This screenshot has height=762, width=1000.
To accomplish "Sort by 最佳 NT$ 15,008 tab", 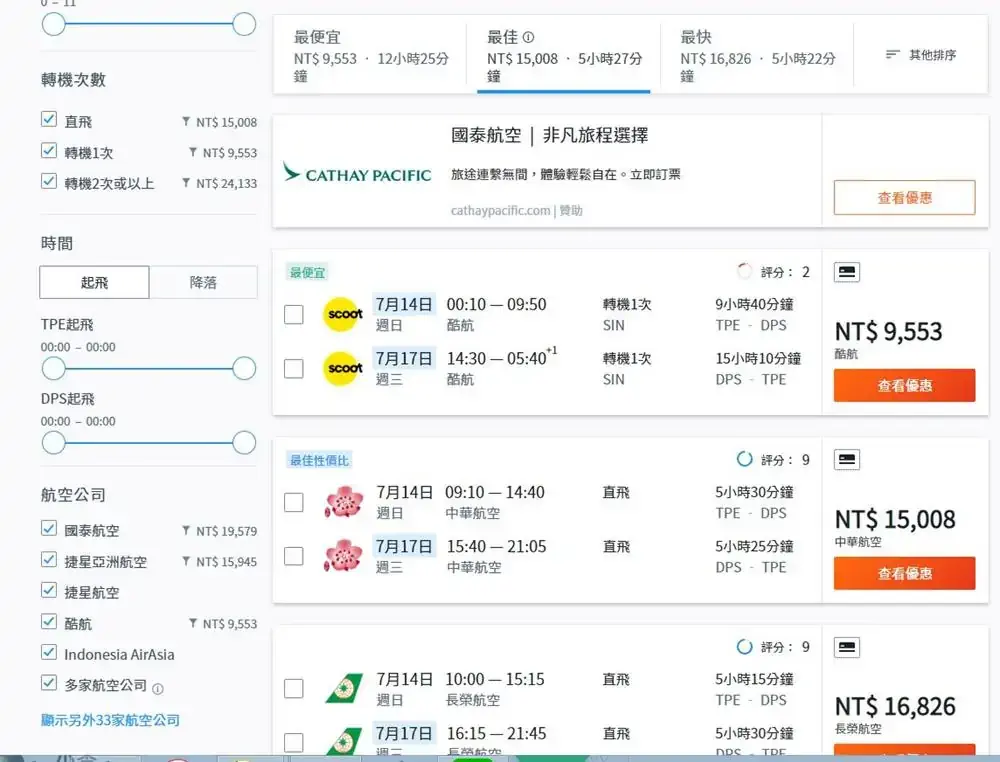I will click(x=564, y=56).
